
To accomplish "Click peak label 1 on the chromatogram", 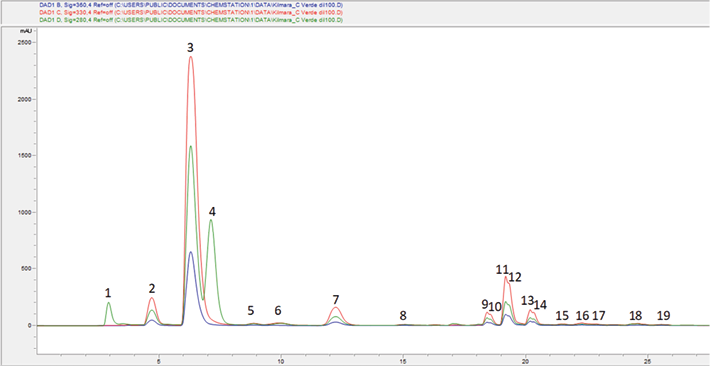I will coord(108,294).
